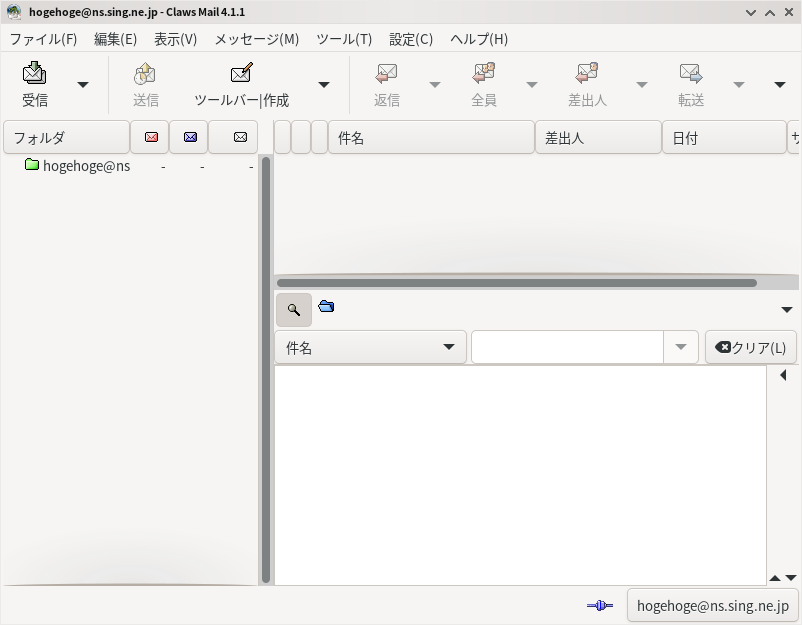Click the application icon in title bar
The image size is (802, 625).
pos(14,11)
